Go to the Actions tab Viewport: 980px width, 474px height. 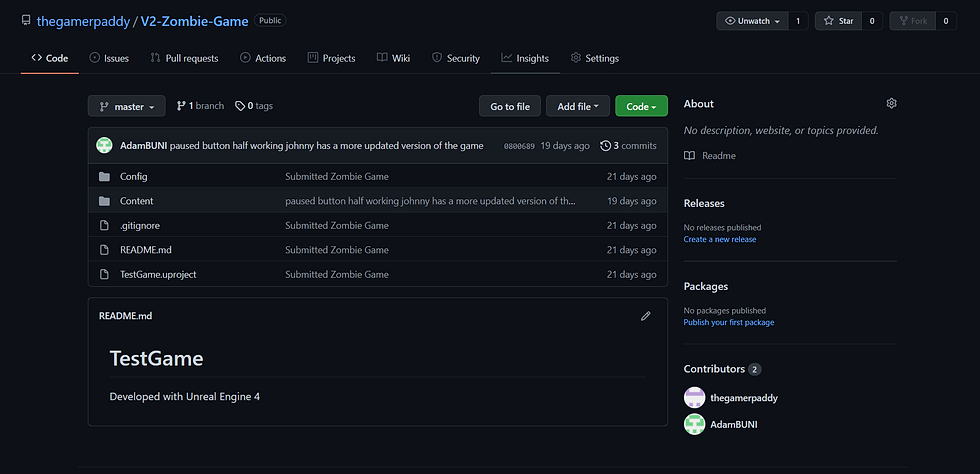(x=263, y=58)
